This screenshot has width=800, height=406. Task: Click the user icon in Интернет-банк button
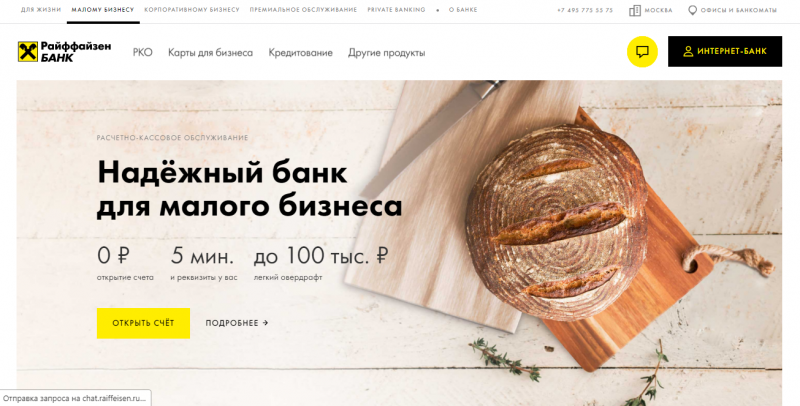[688, 52]
